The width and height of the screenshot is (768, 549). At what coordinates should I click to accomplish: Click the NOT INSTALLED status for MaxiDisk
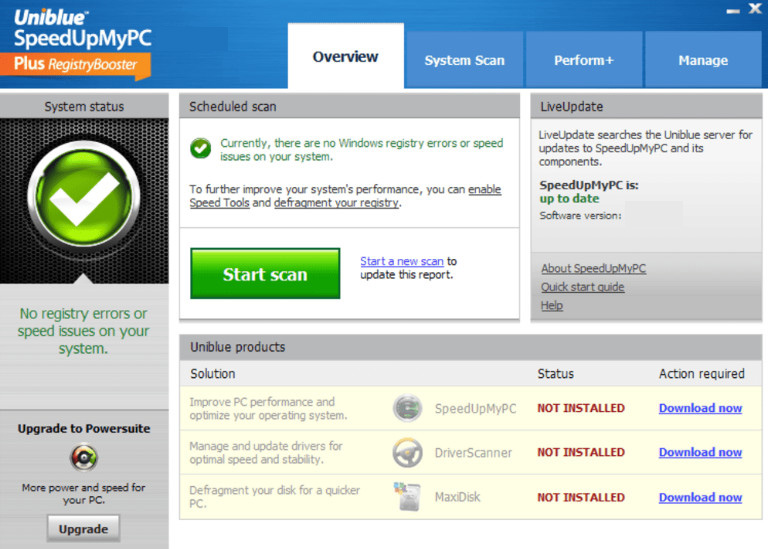coord(581,497)
